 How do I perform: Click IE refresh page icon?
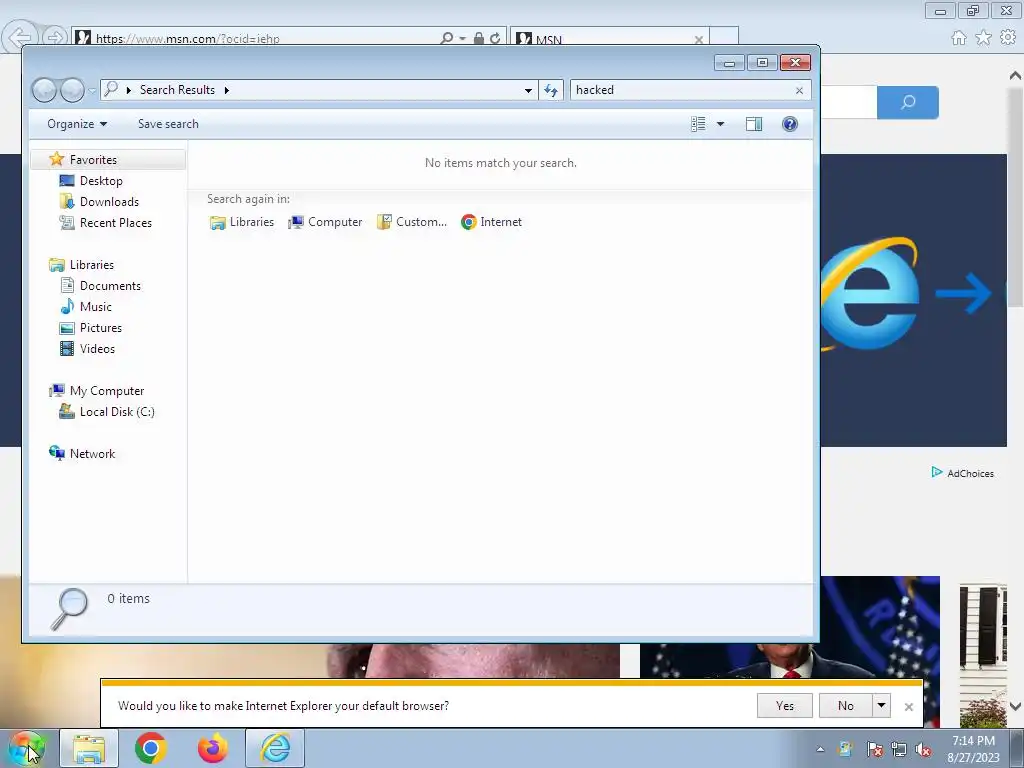tap(495, 39)
